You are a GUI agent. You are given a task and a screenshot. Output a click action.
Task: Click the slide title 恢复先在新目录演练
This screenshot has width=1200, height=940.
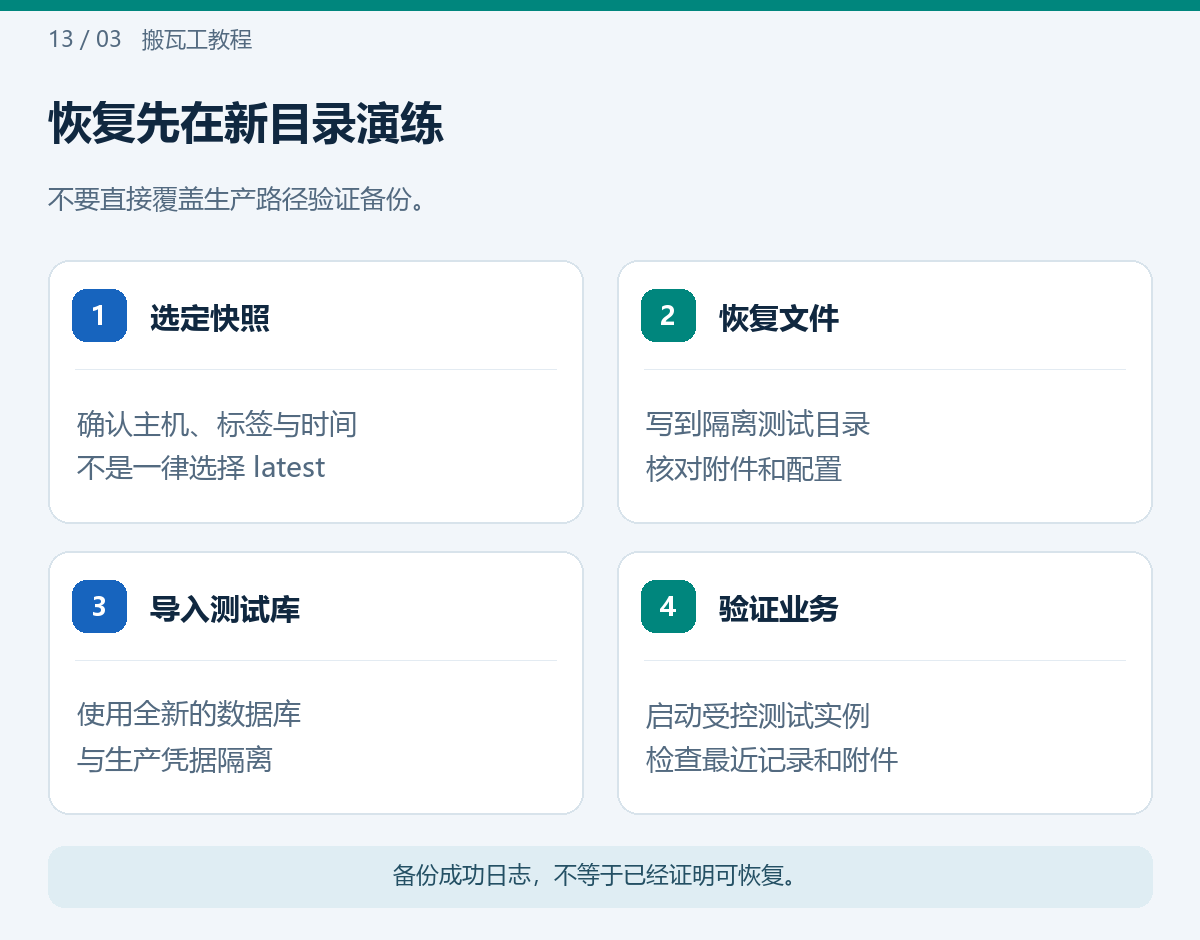[x=246, y=125]
